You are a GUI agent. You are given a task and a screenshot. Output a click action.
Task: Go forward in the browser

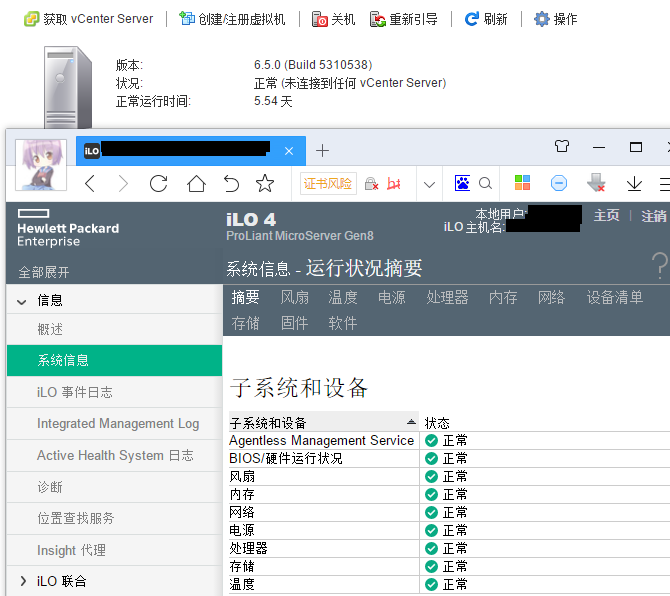pyautogui.click(x=123, y=184)
